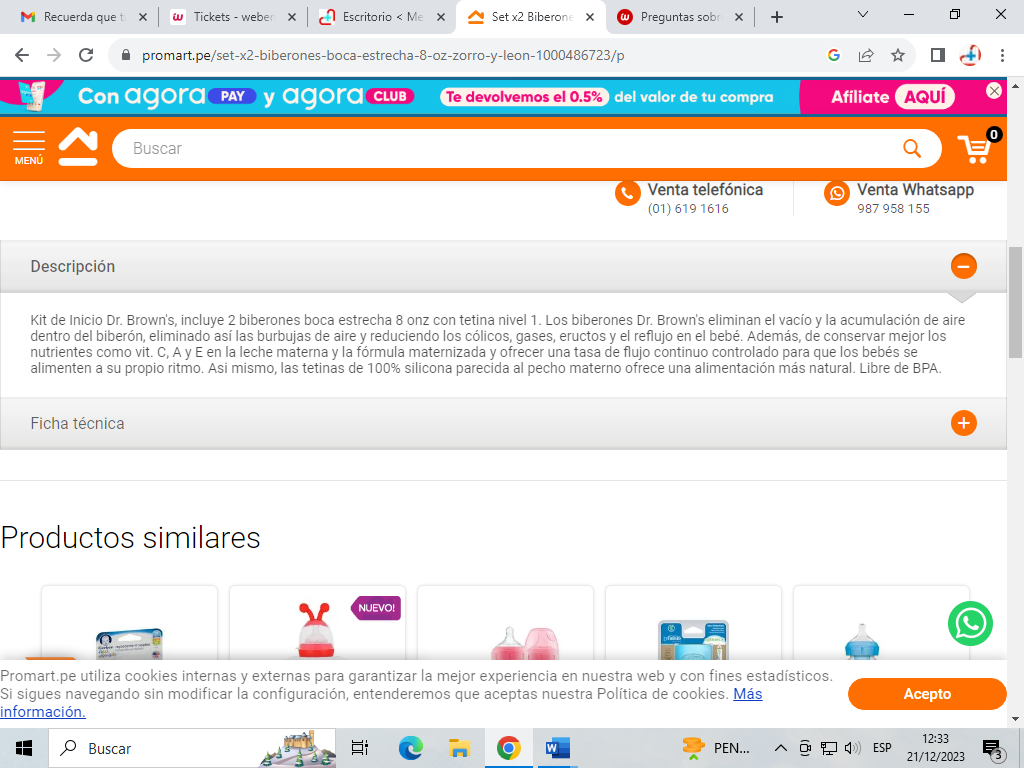
Task: Open Windows Start menu
Action: point(24,748)
